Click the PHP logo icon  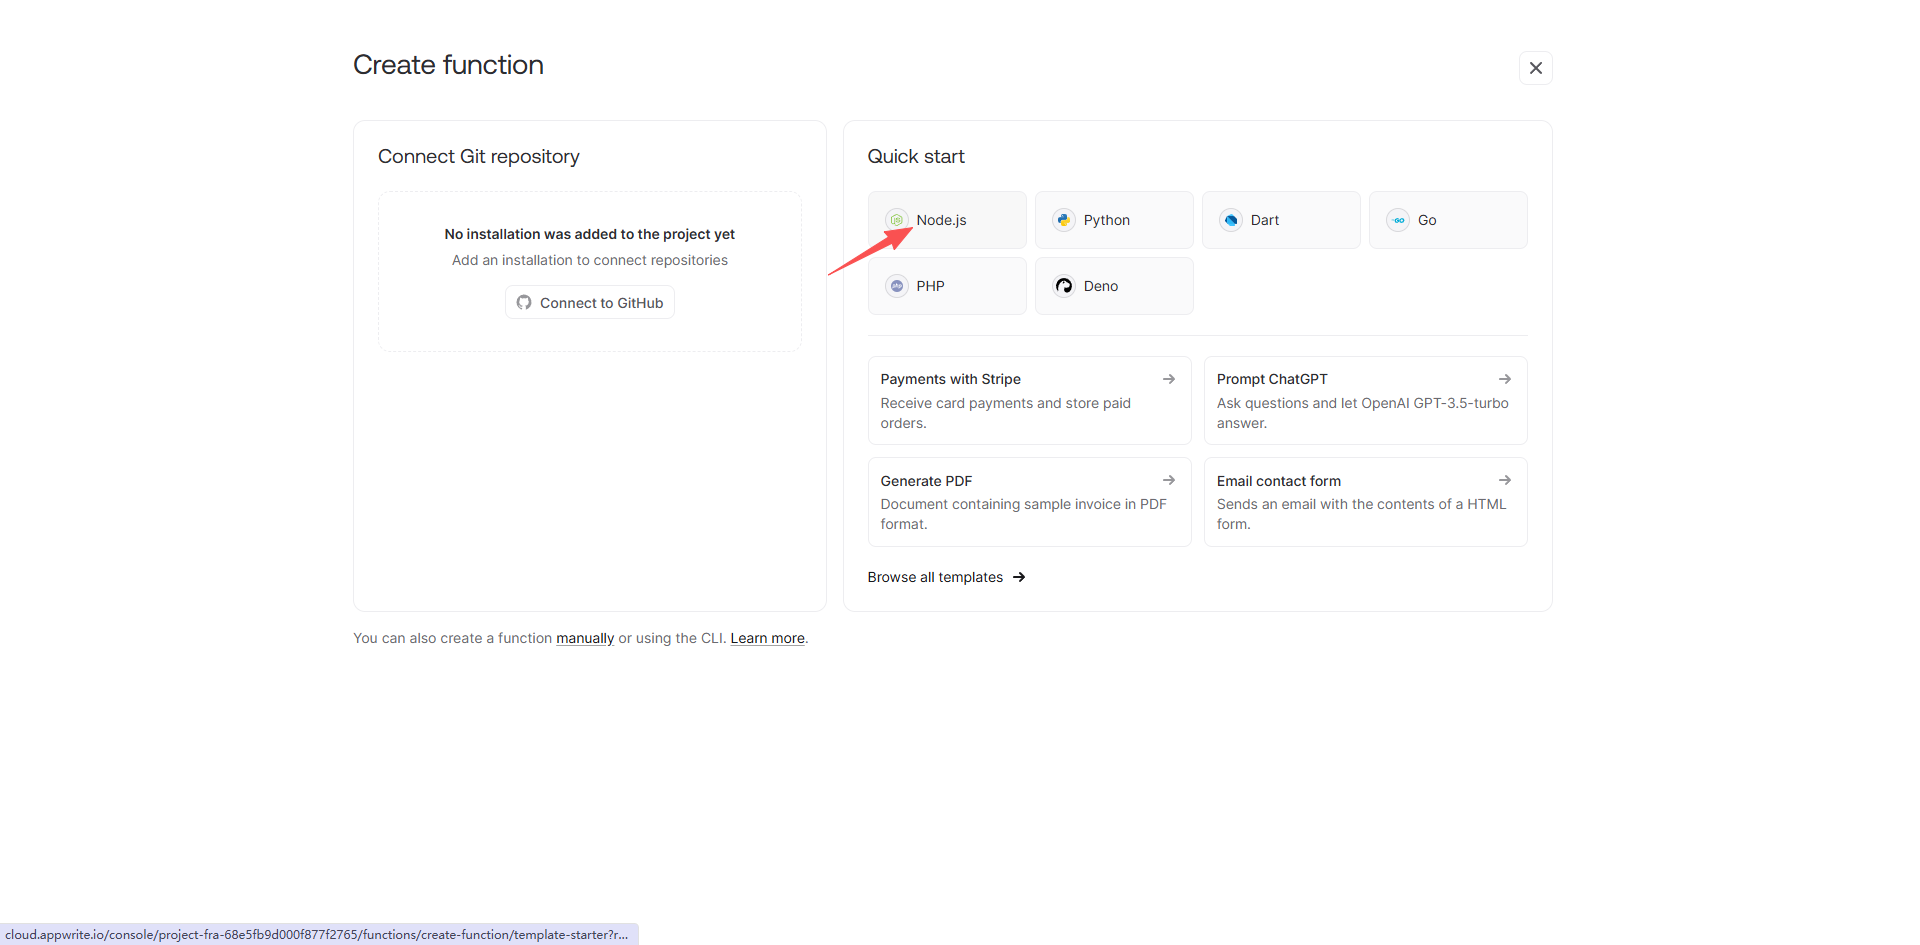tap(897, 286)
